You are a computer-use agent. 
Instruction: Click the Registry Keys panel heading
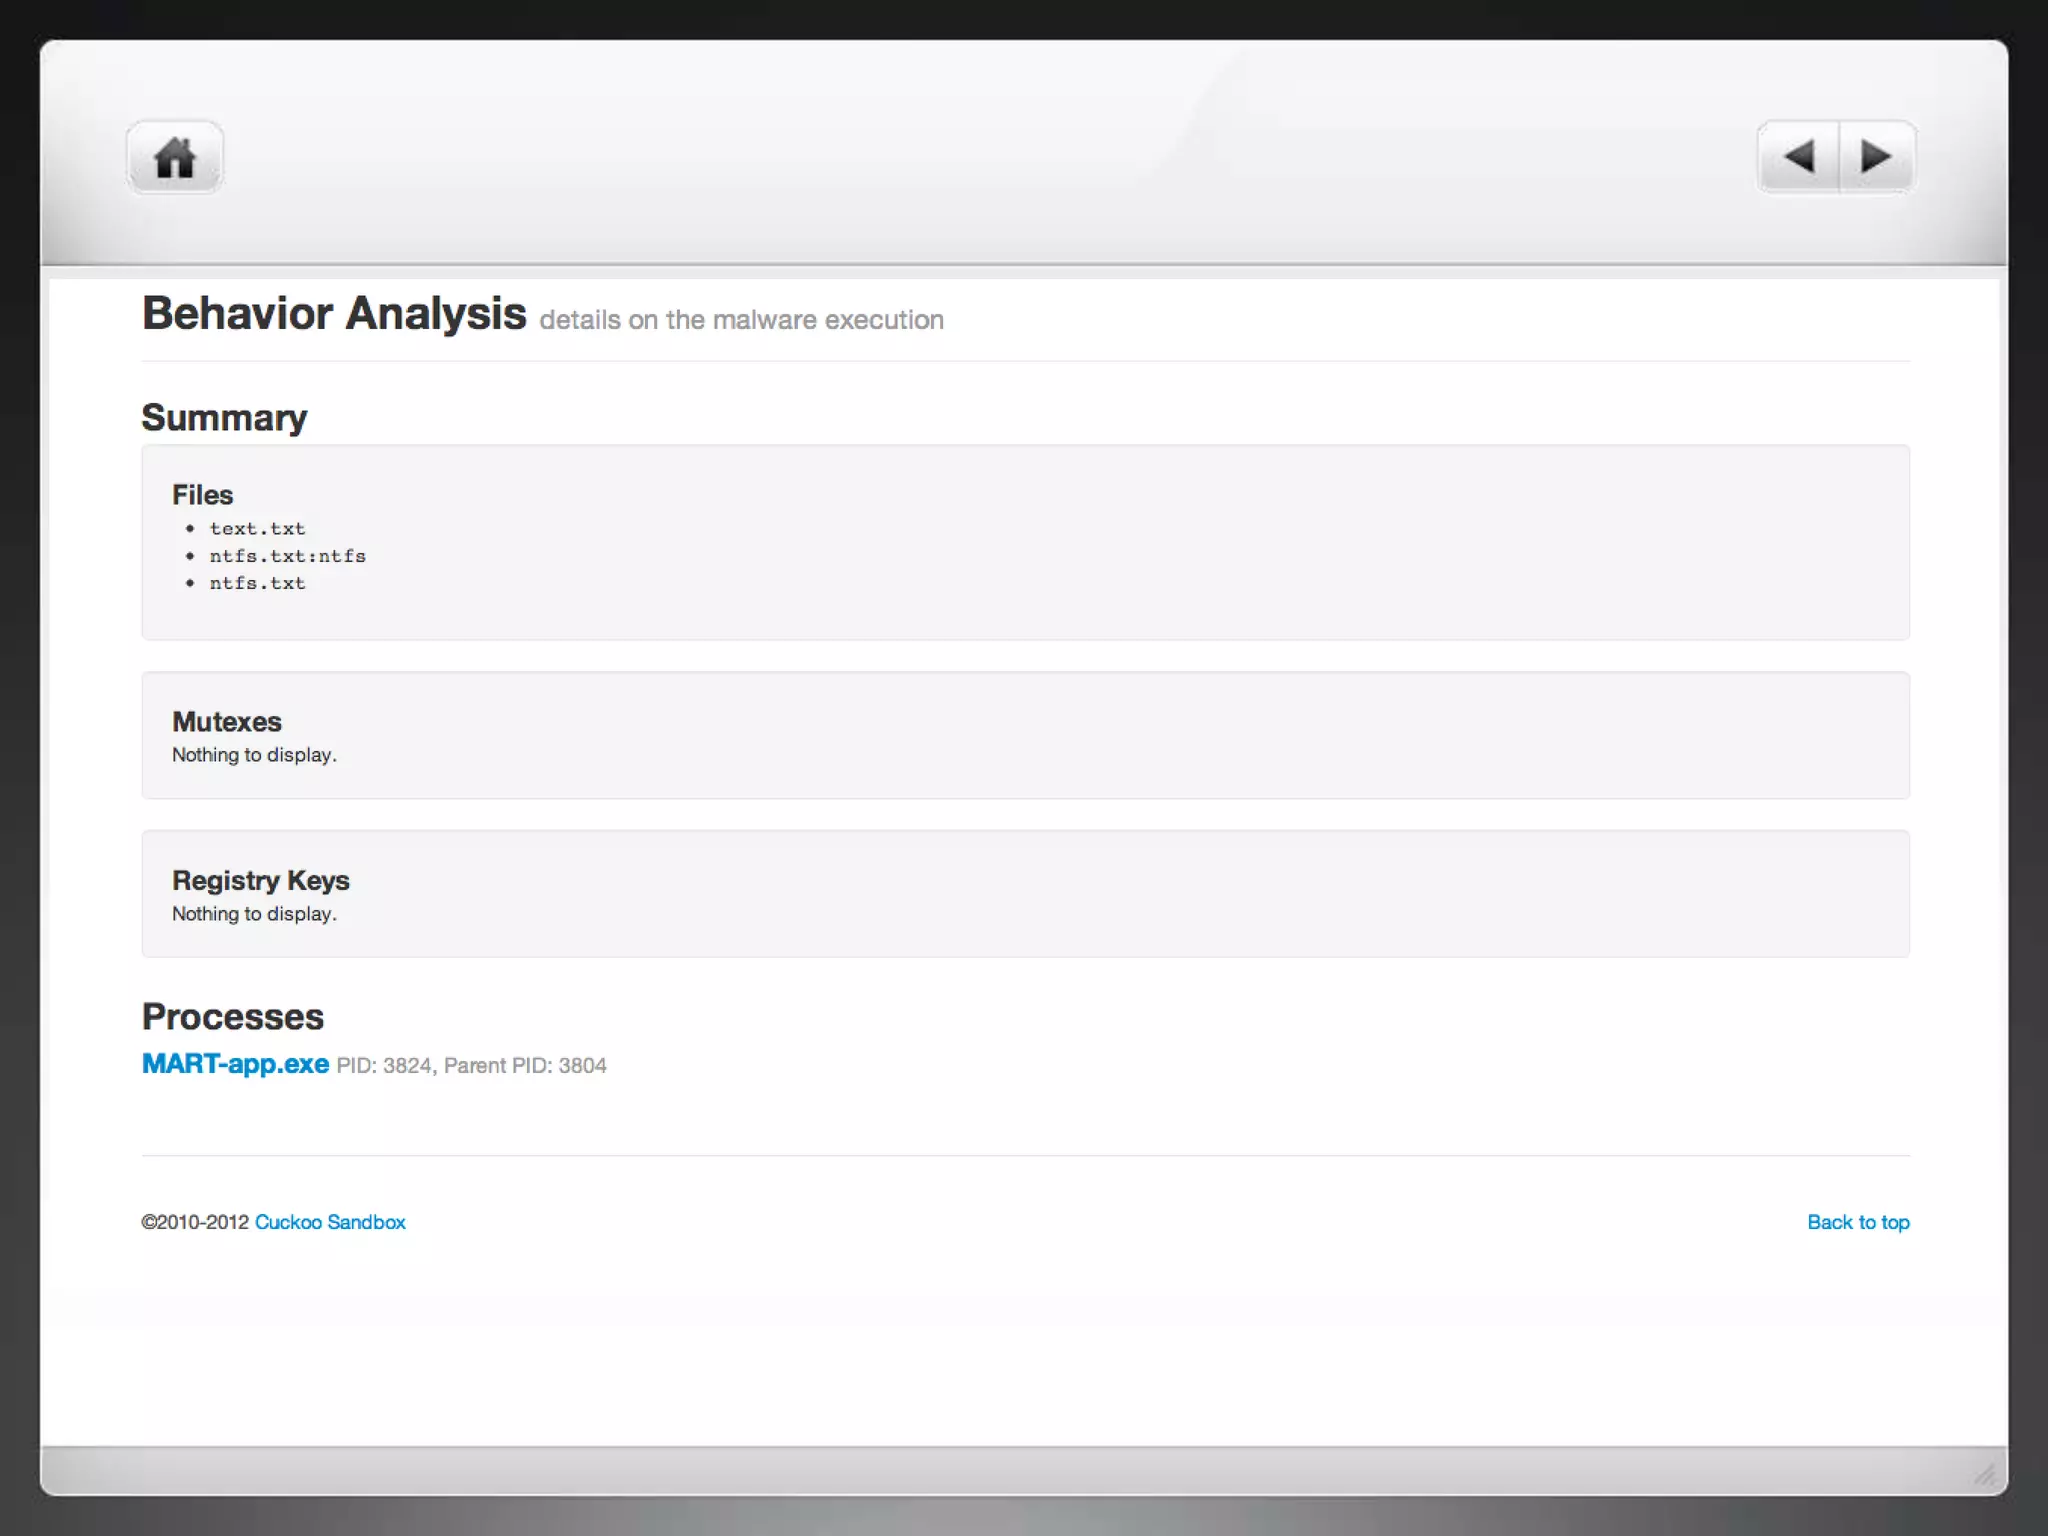[x=260, y=880]
